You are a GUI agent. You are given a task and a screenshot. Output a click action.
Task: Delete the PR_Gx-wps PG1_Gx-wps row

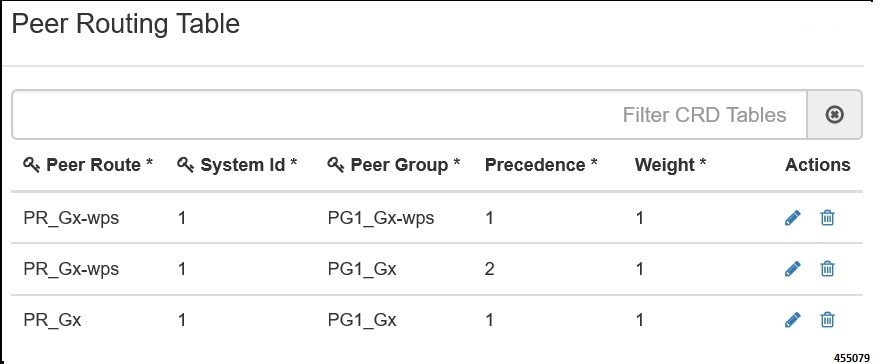(x=827, y=218)
